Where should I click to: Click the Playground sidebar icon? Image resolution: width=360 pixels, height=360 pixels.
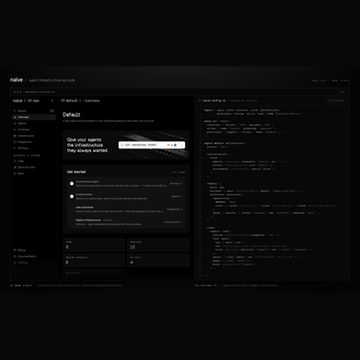click(15, 142)
